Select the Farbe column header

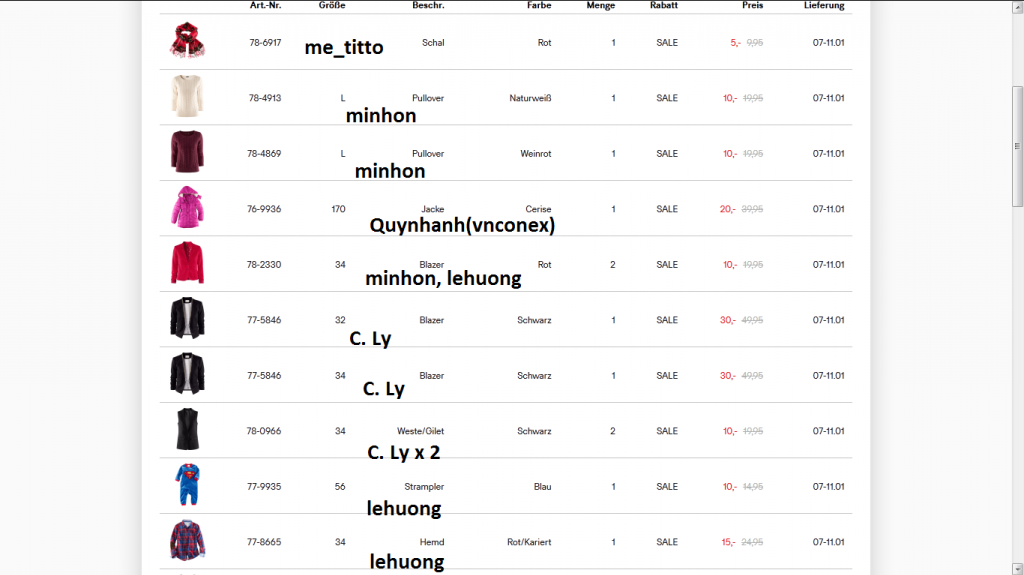coord(539,6)
